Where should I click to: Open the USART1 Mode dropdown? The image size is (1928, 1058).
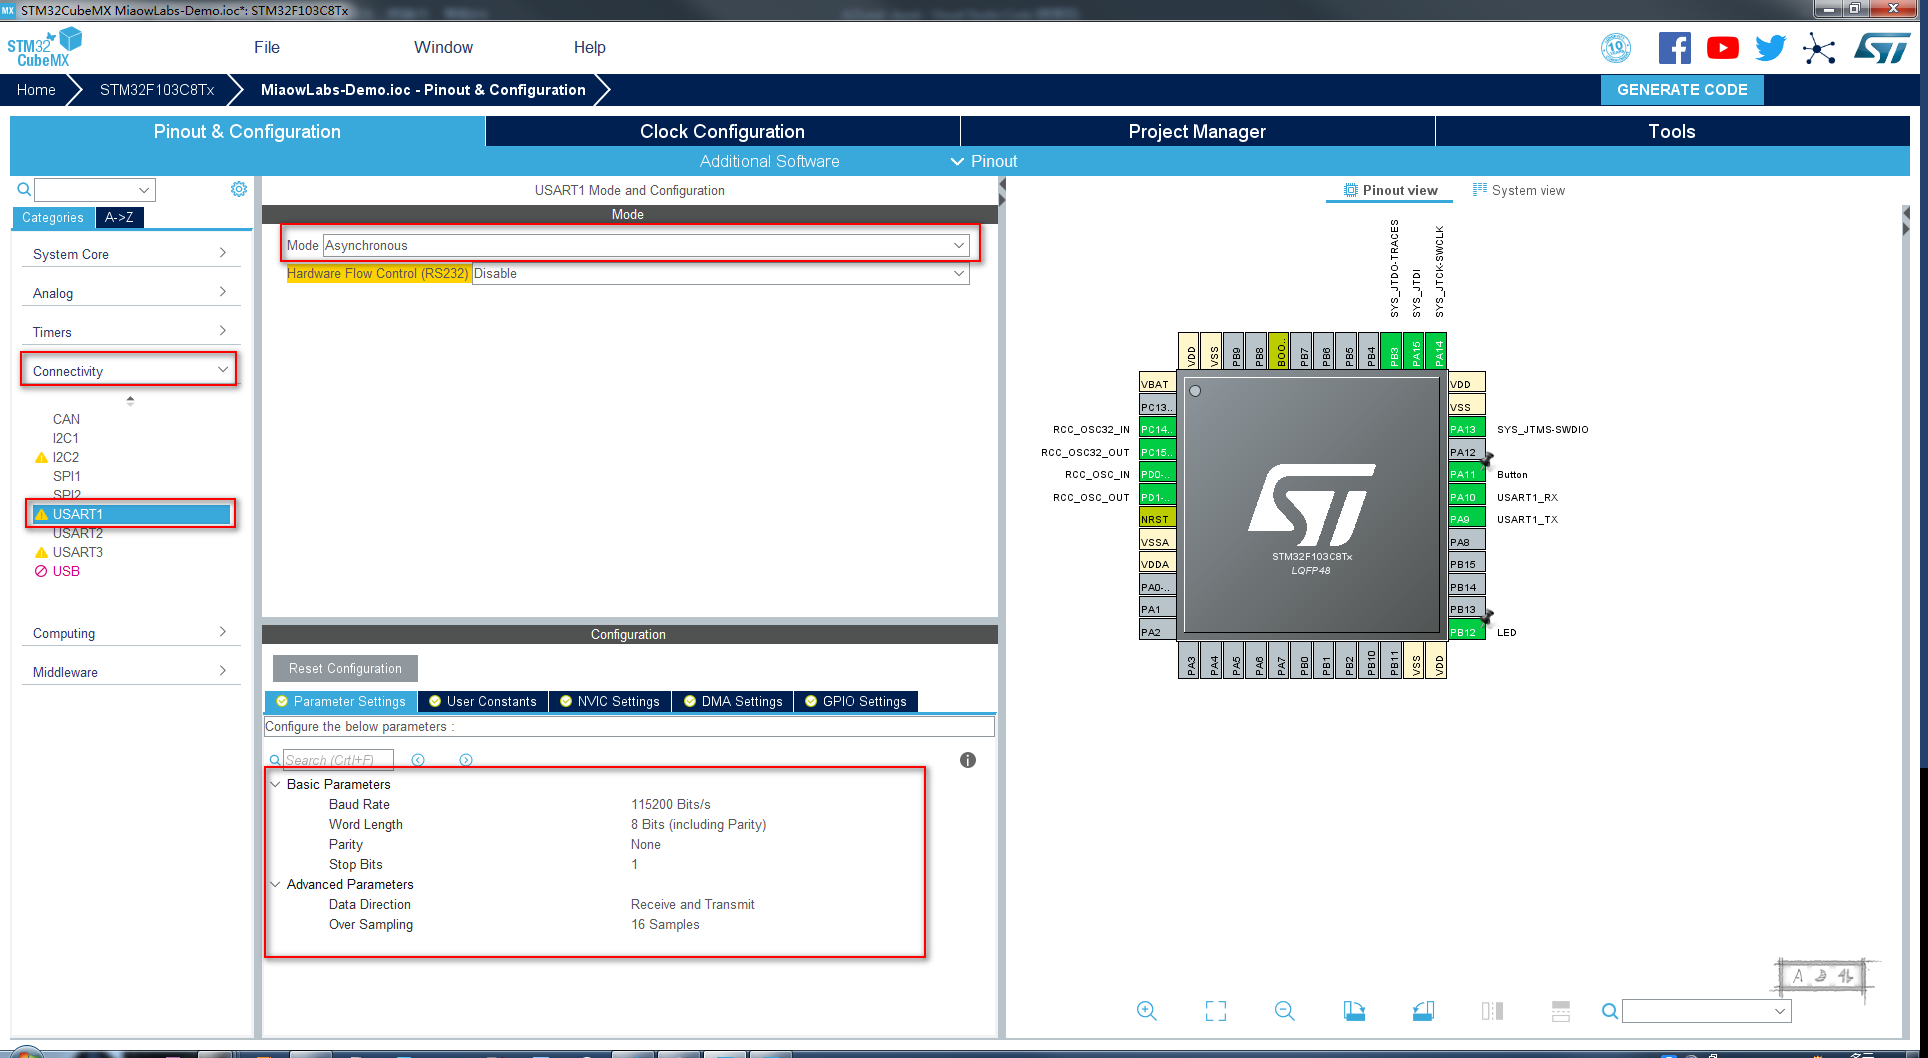[646, 245]
